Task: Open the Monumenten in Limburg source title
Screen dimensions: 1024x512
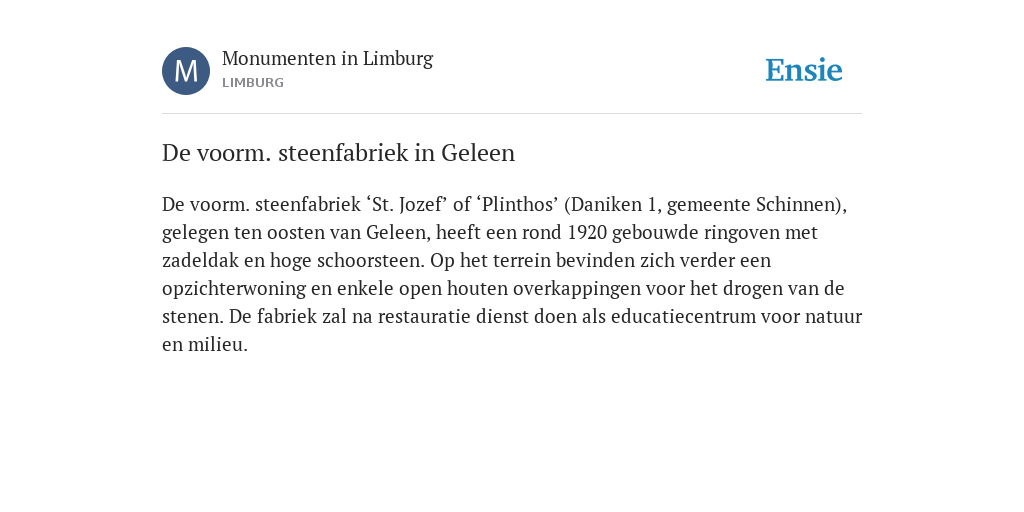Action: pos(327,59)
